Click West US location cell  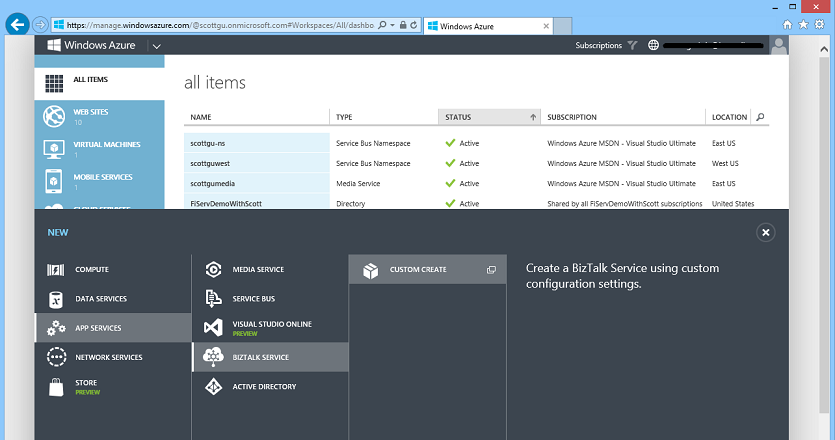[x=725, y=164]
